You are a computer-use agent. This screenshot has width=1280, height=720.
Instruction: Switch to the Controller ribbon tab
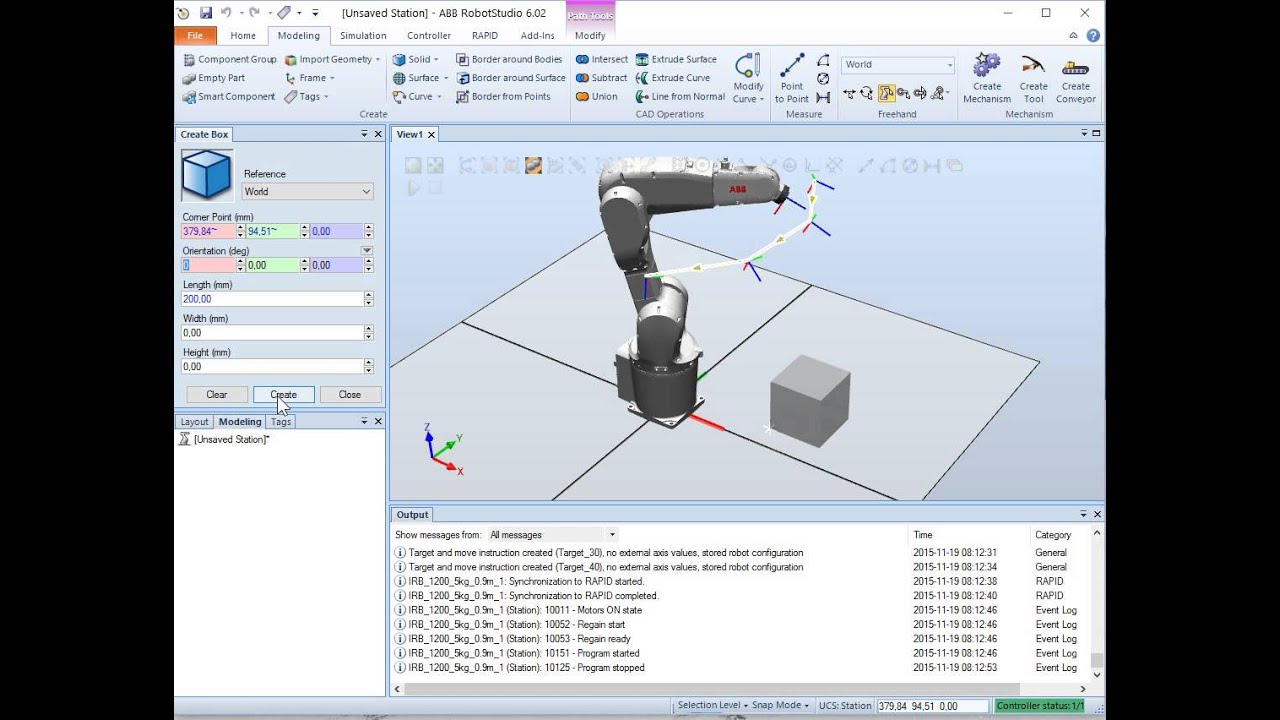[x=429, y=35]
